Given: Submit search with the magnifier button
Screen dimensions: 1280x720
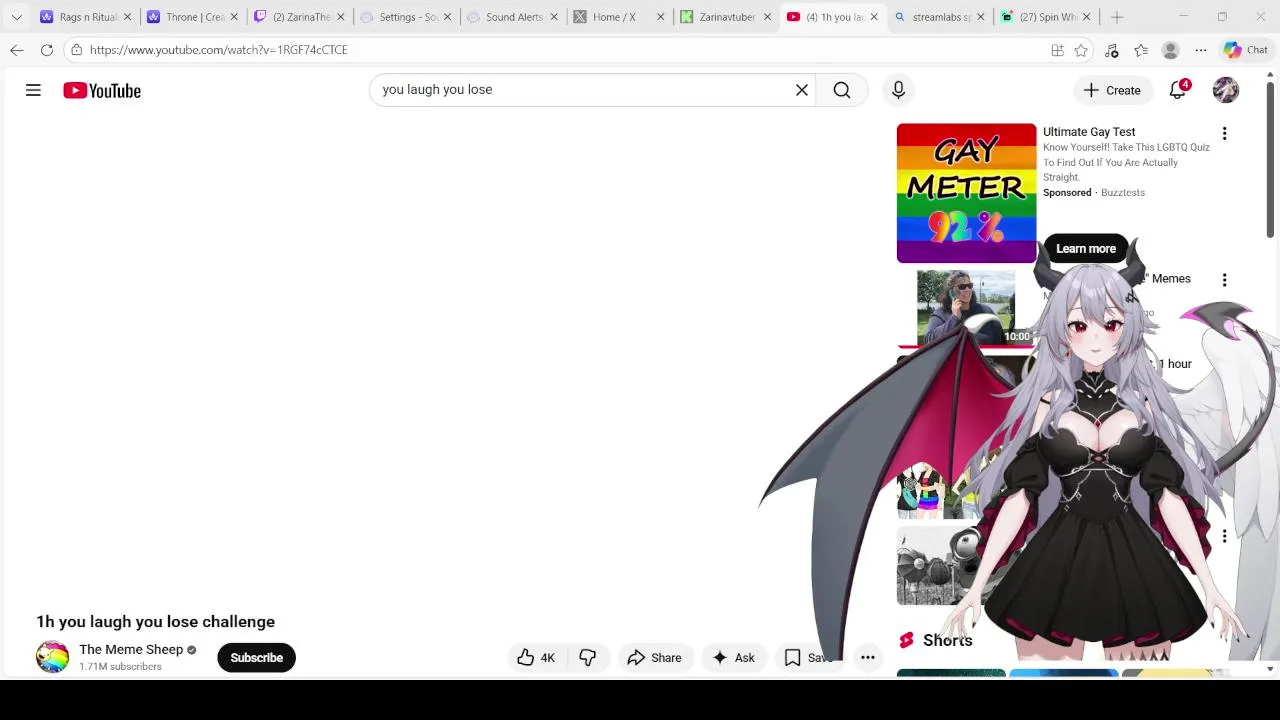Looking at the screenshot, I should click(842, 90).
